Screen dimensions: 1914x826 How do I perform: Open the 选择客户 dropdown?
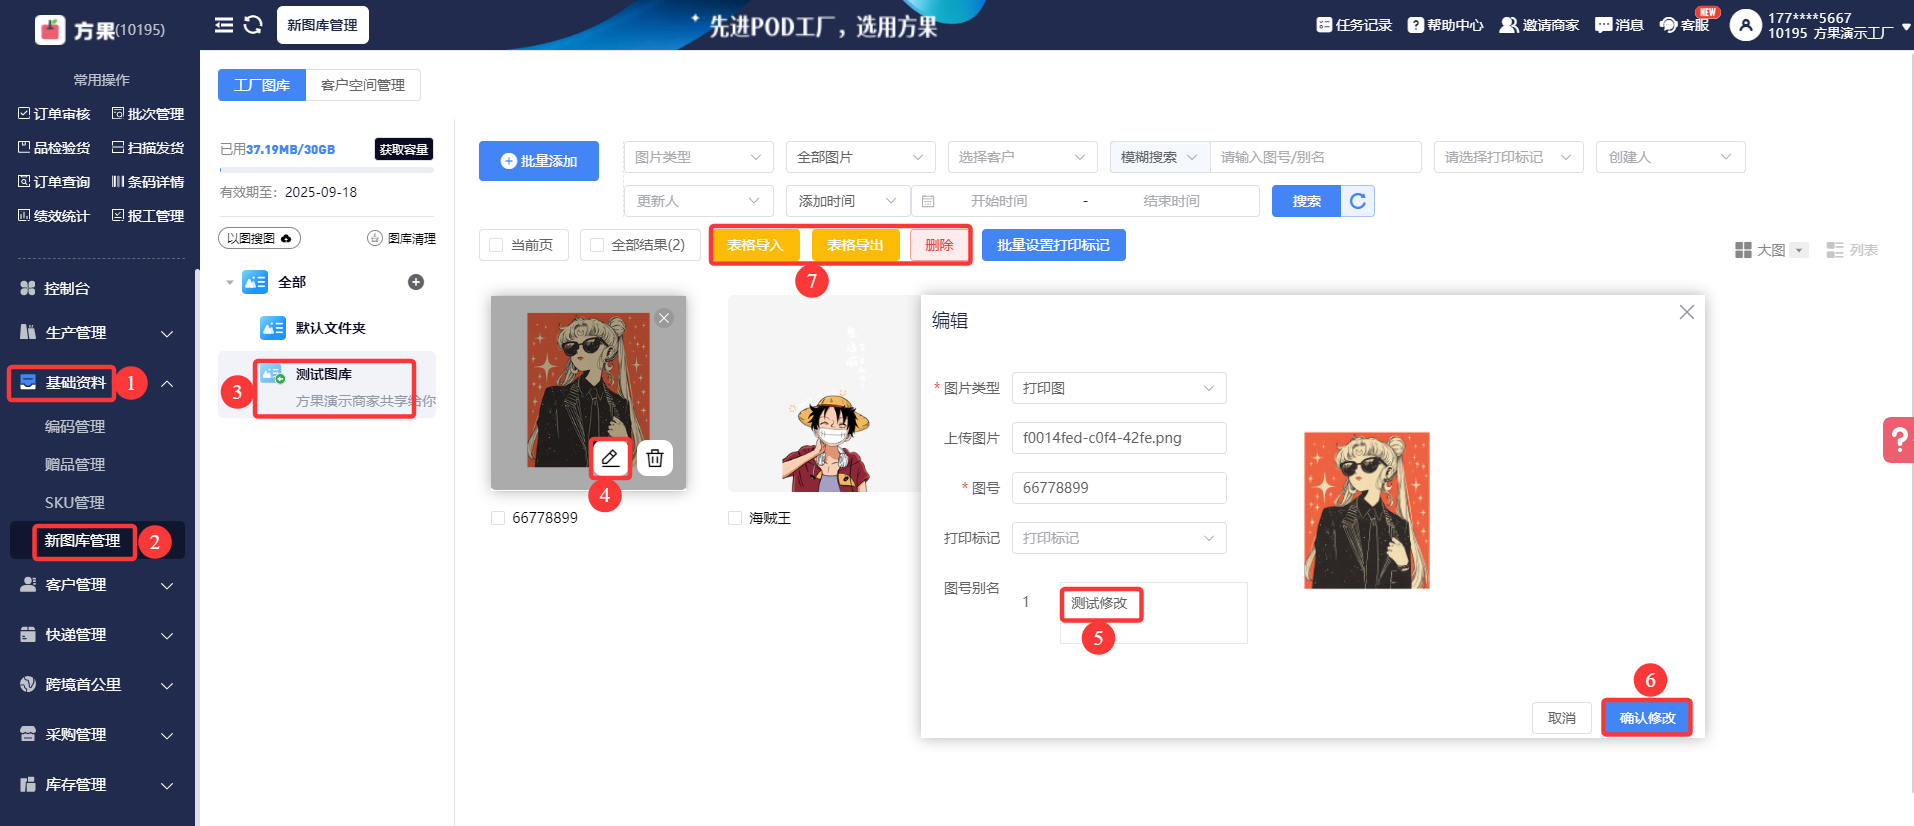tap(1022, 157)
